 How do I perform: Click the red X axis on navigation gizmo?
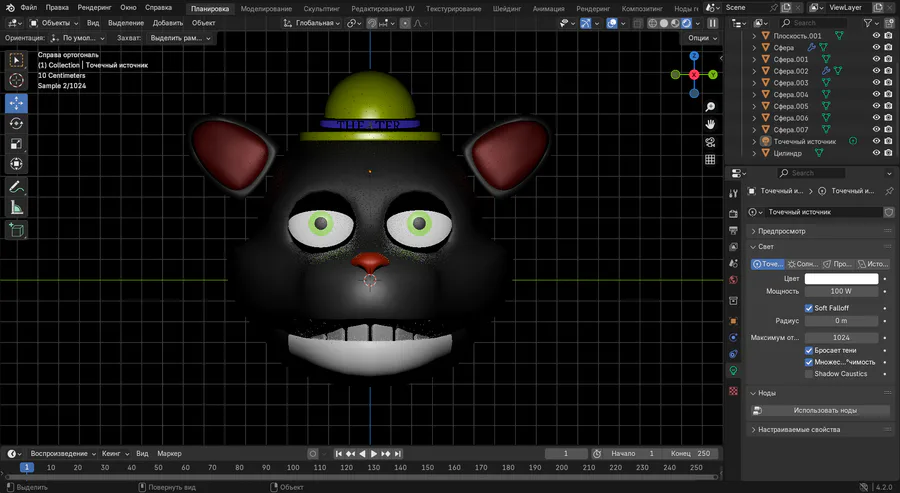point(694,75)
